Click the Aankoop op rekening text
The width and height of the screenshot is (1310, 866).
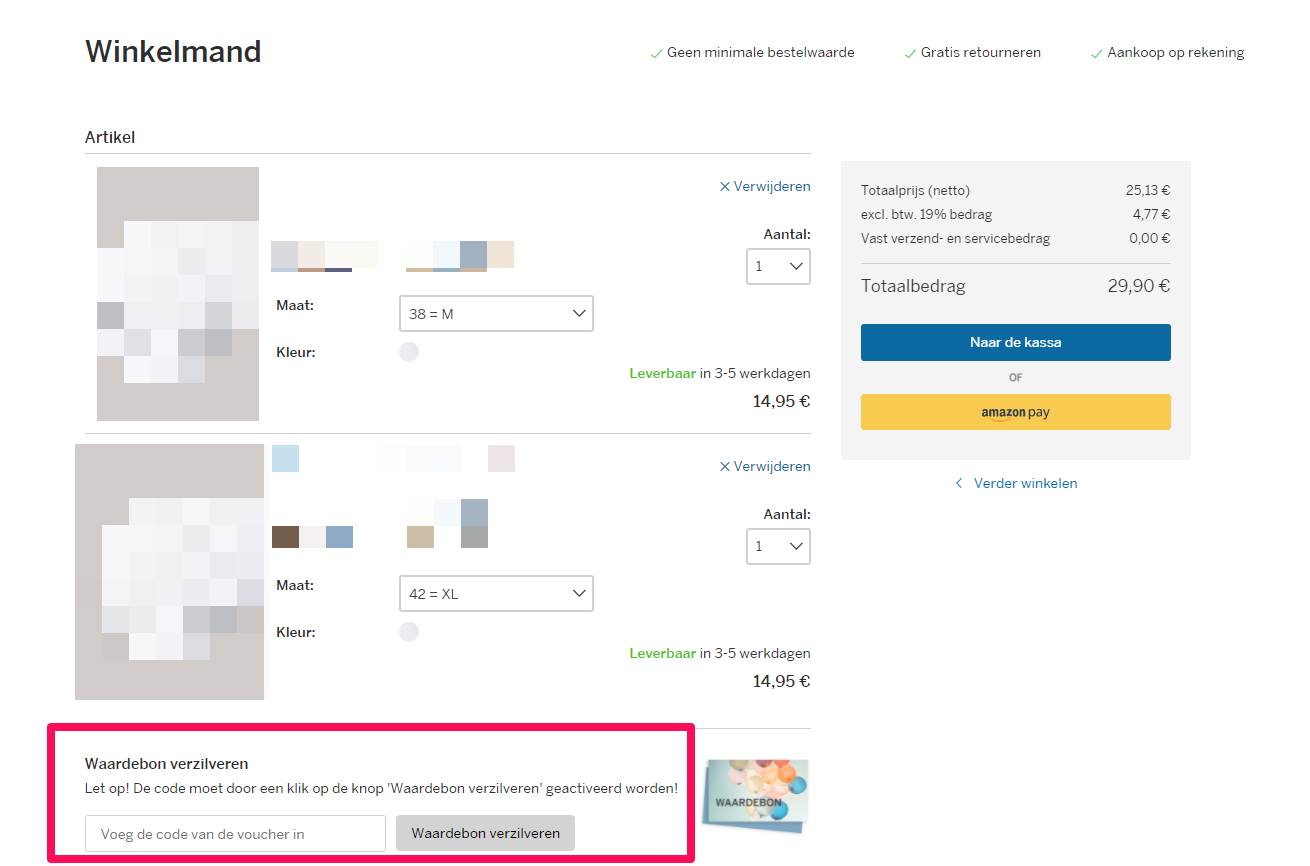1176,52
